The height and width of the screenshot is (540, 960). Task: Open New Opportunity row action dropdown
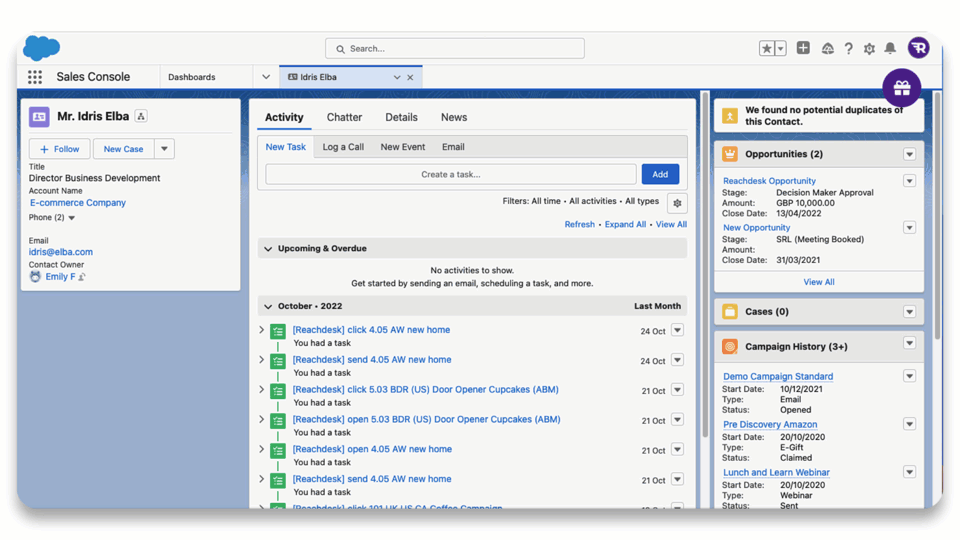click(x=909, y=228)
